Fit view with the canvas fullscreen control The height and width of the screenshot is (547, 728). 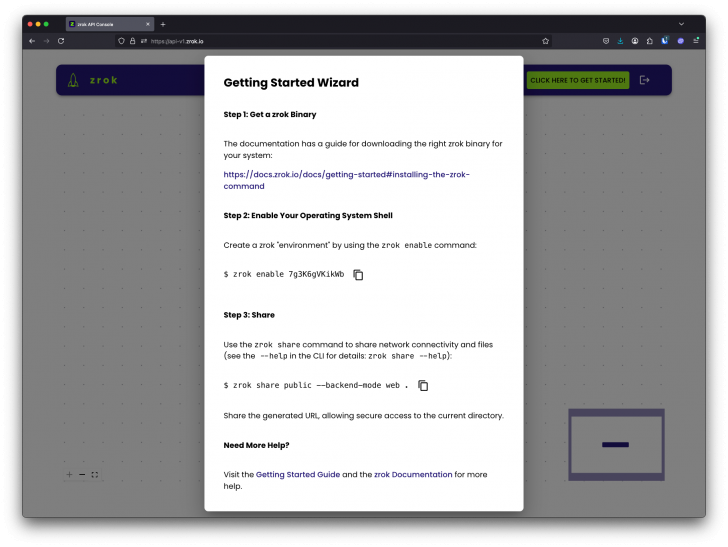95,475
